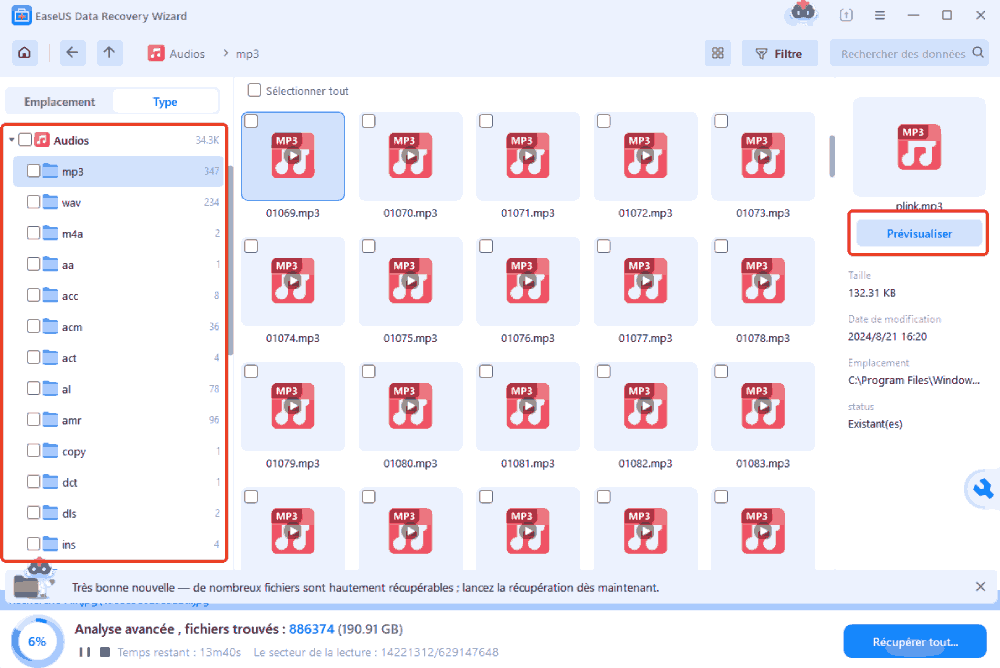Select the acm folder in tree
Image resolution: width=1000 pixels, height=668 pixels.
coord(118,327)
